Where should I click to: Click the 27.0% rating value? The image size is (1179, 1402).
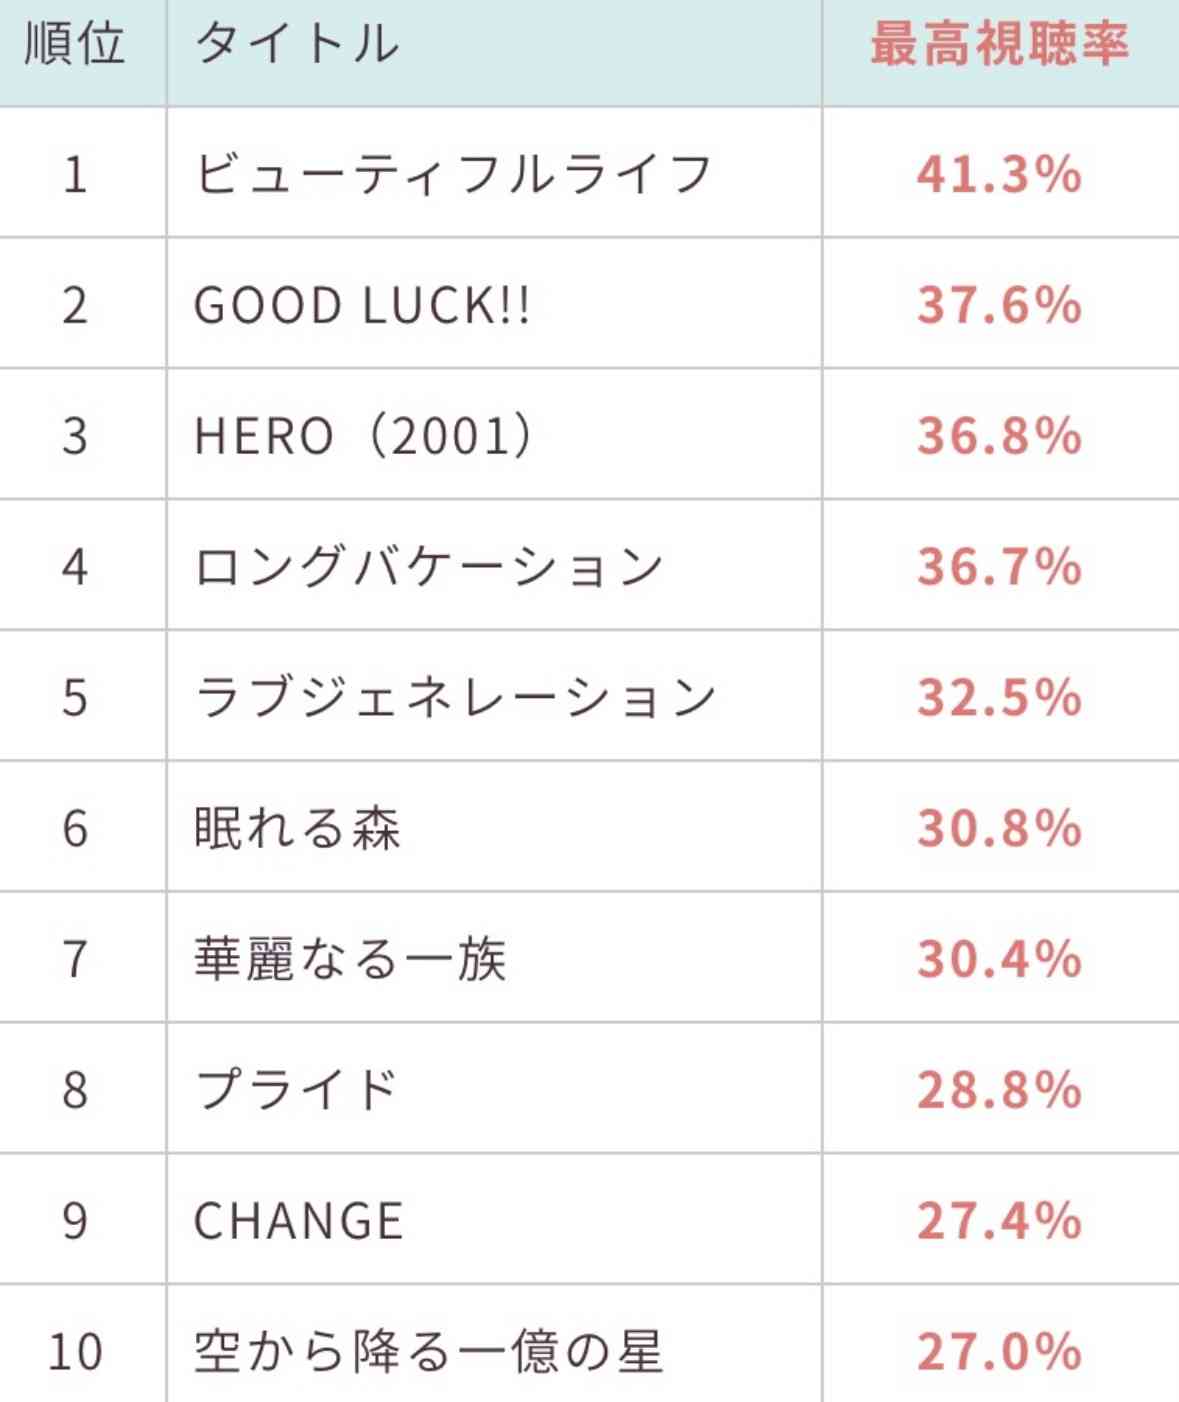999,1351
